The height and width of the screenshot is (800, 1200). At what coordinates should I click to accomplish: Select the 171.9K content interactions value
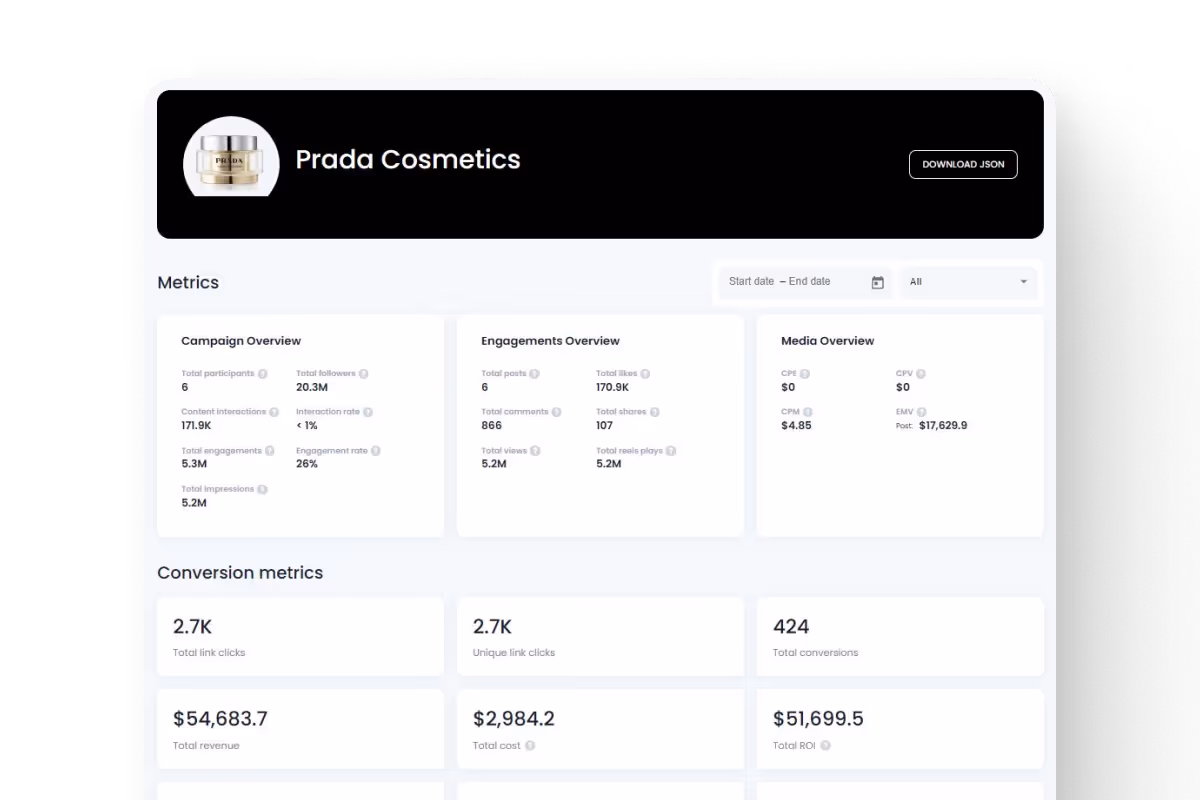(x=196, y=426)
